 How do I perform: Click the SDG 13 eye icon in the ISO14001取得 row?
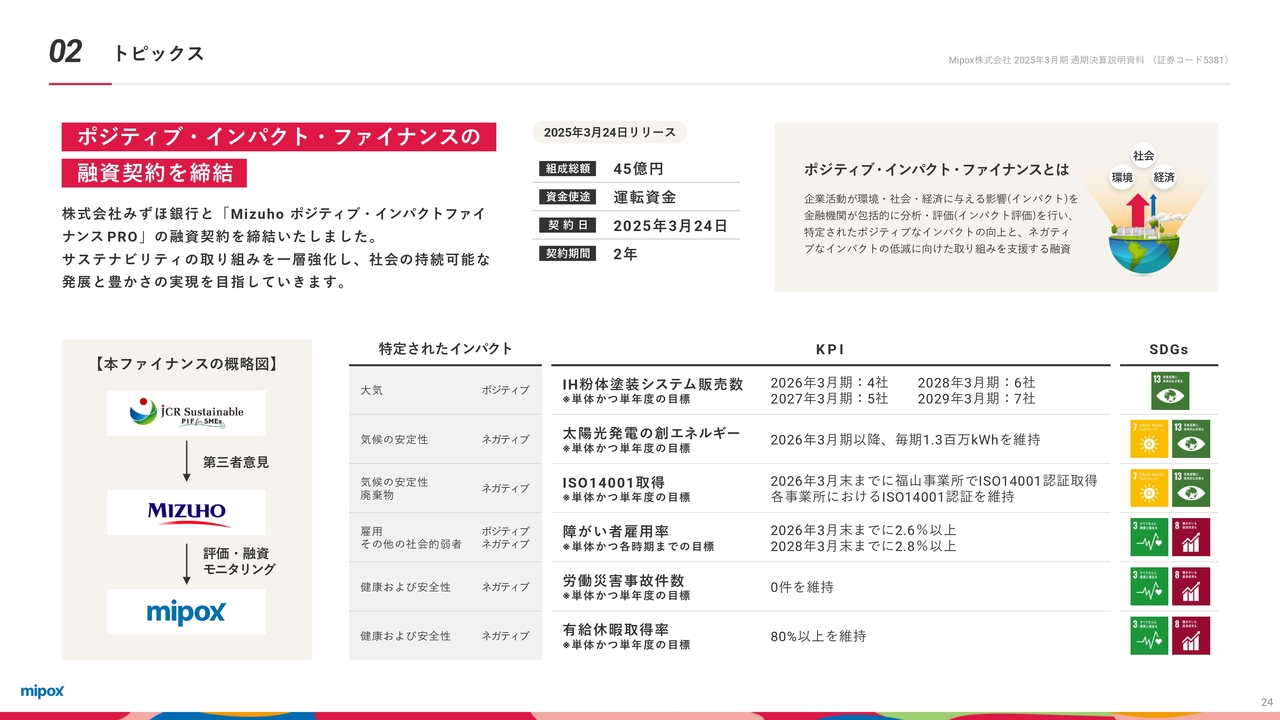[x=1191, y=488]
